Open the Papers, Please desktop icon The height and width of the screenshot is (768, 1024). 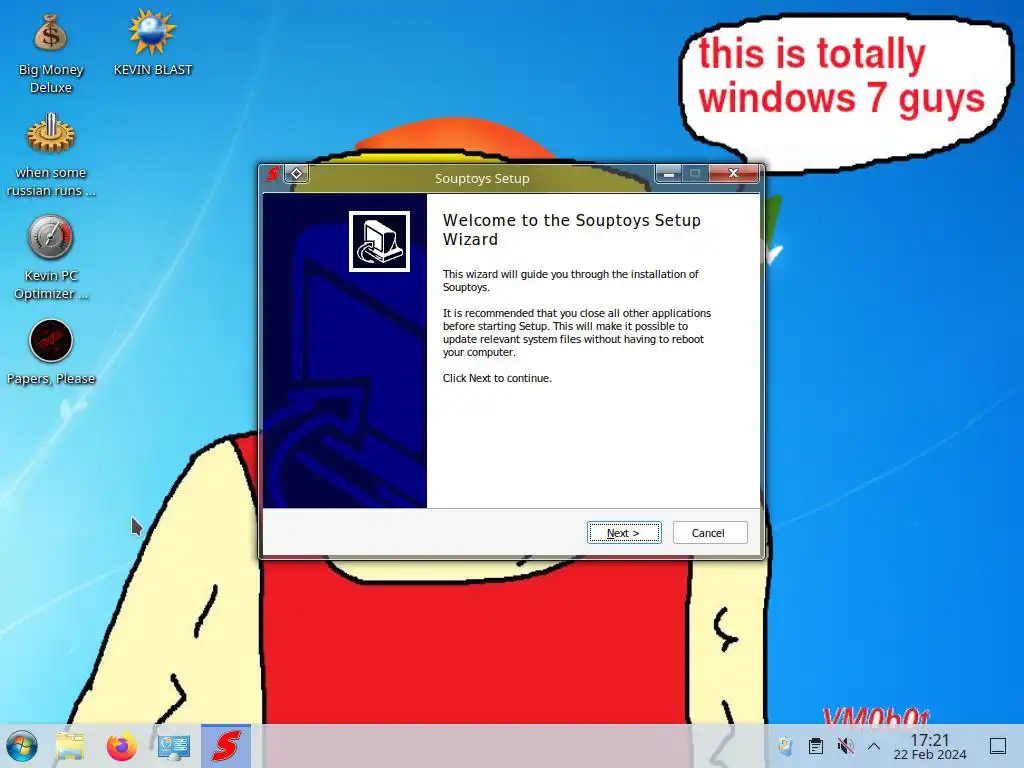click(51, 353)
